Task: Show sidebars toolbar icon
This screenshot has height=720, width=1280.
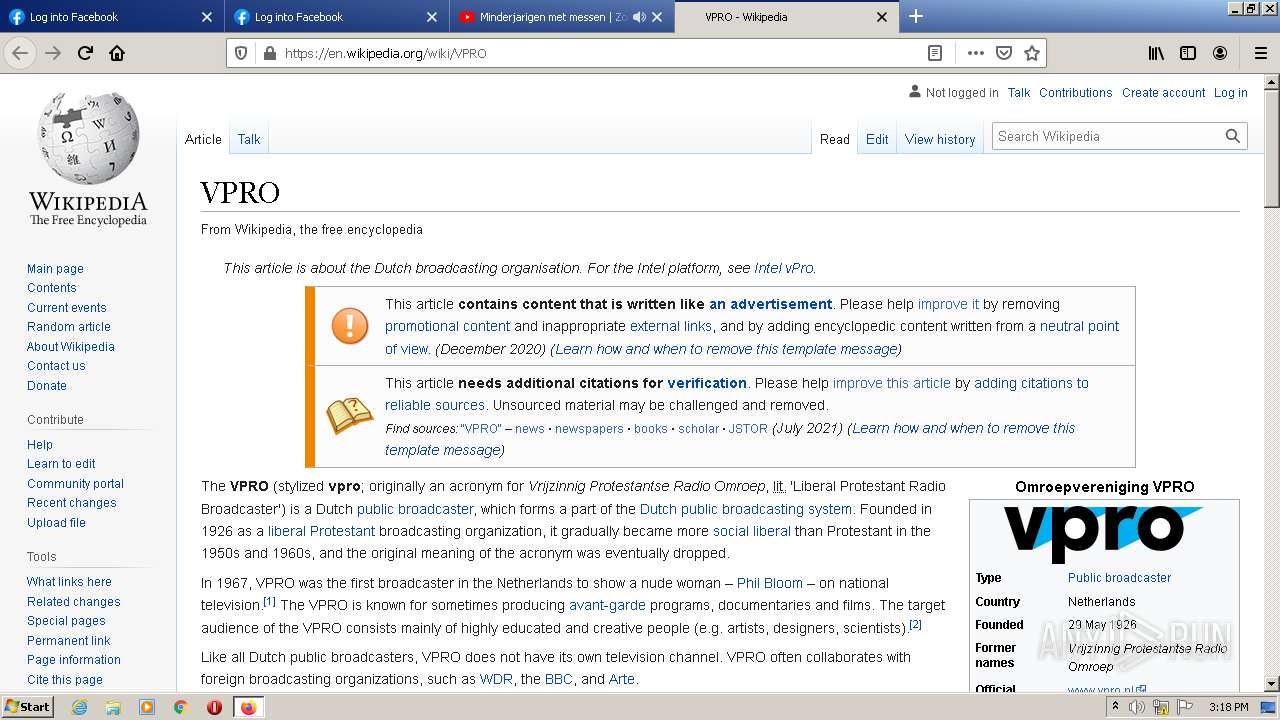Action: pyautogui.click(x=1188, y=53)
